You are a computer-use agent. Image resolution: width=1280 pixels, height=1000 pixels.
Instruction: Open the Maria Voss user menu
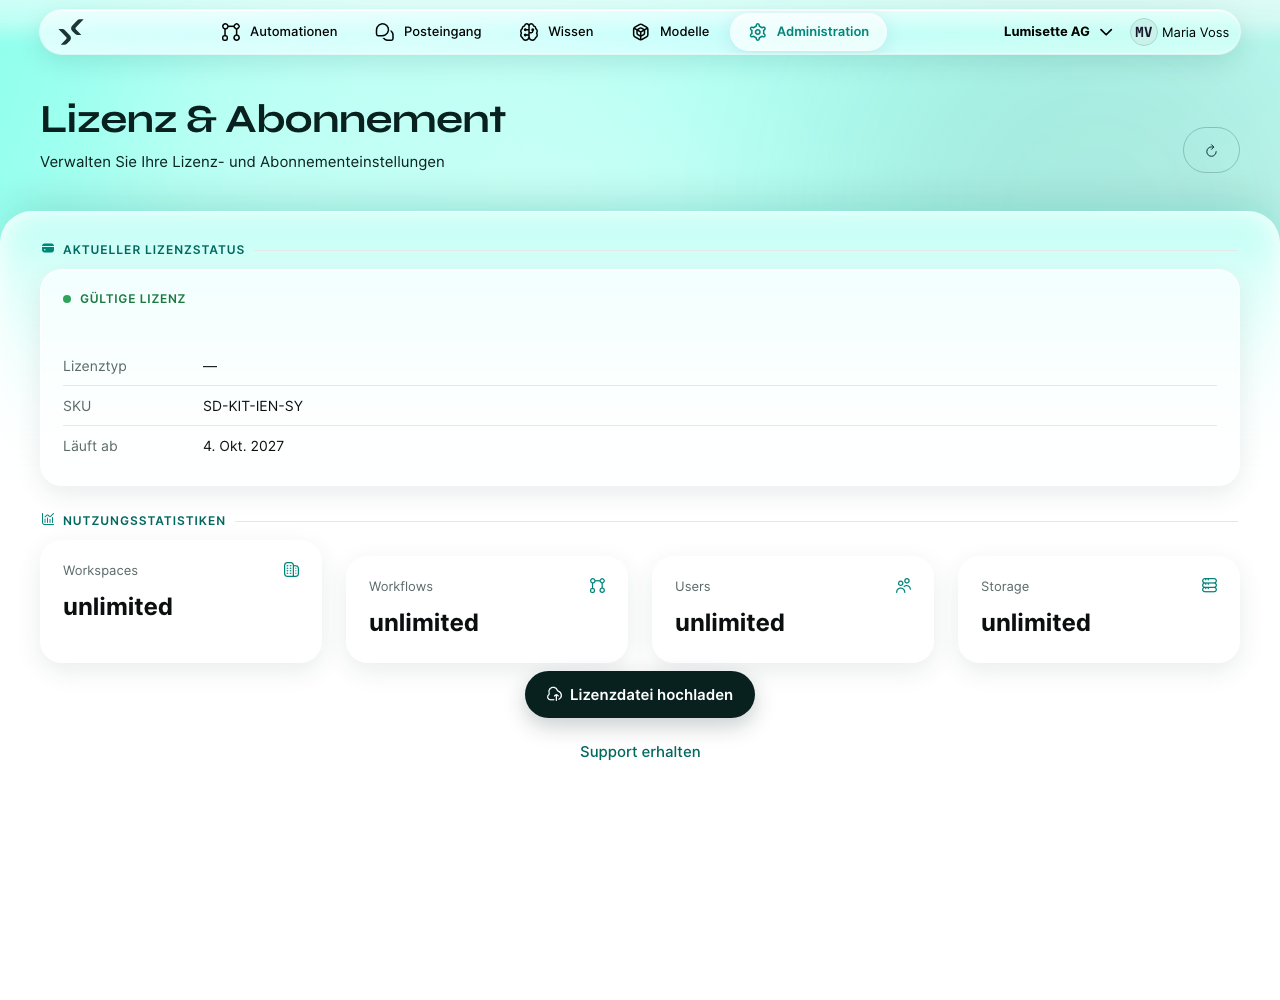coord(1180,32)
